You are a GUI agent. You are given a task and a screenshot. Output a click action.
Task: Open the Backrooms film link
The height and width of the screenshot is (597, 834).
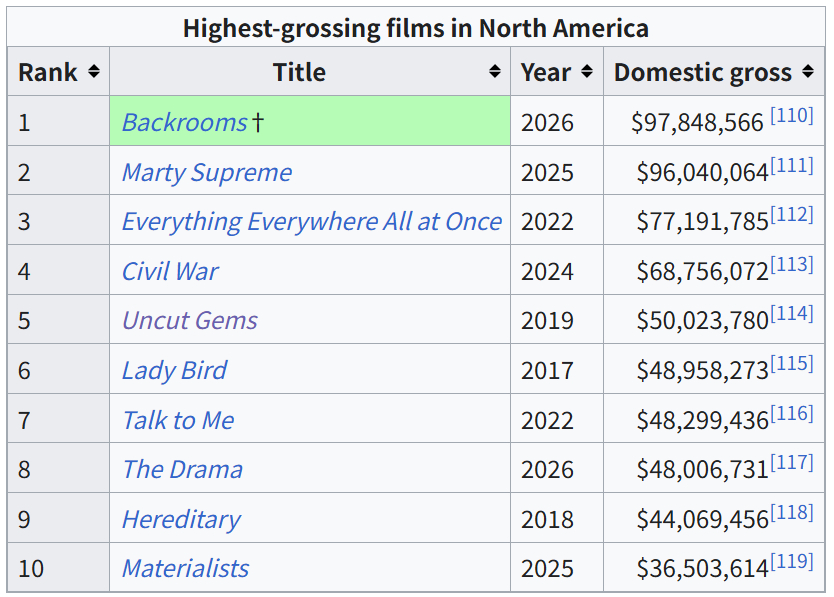point(185,122)
